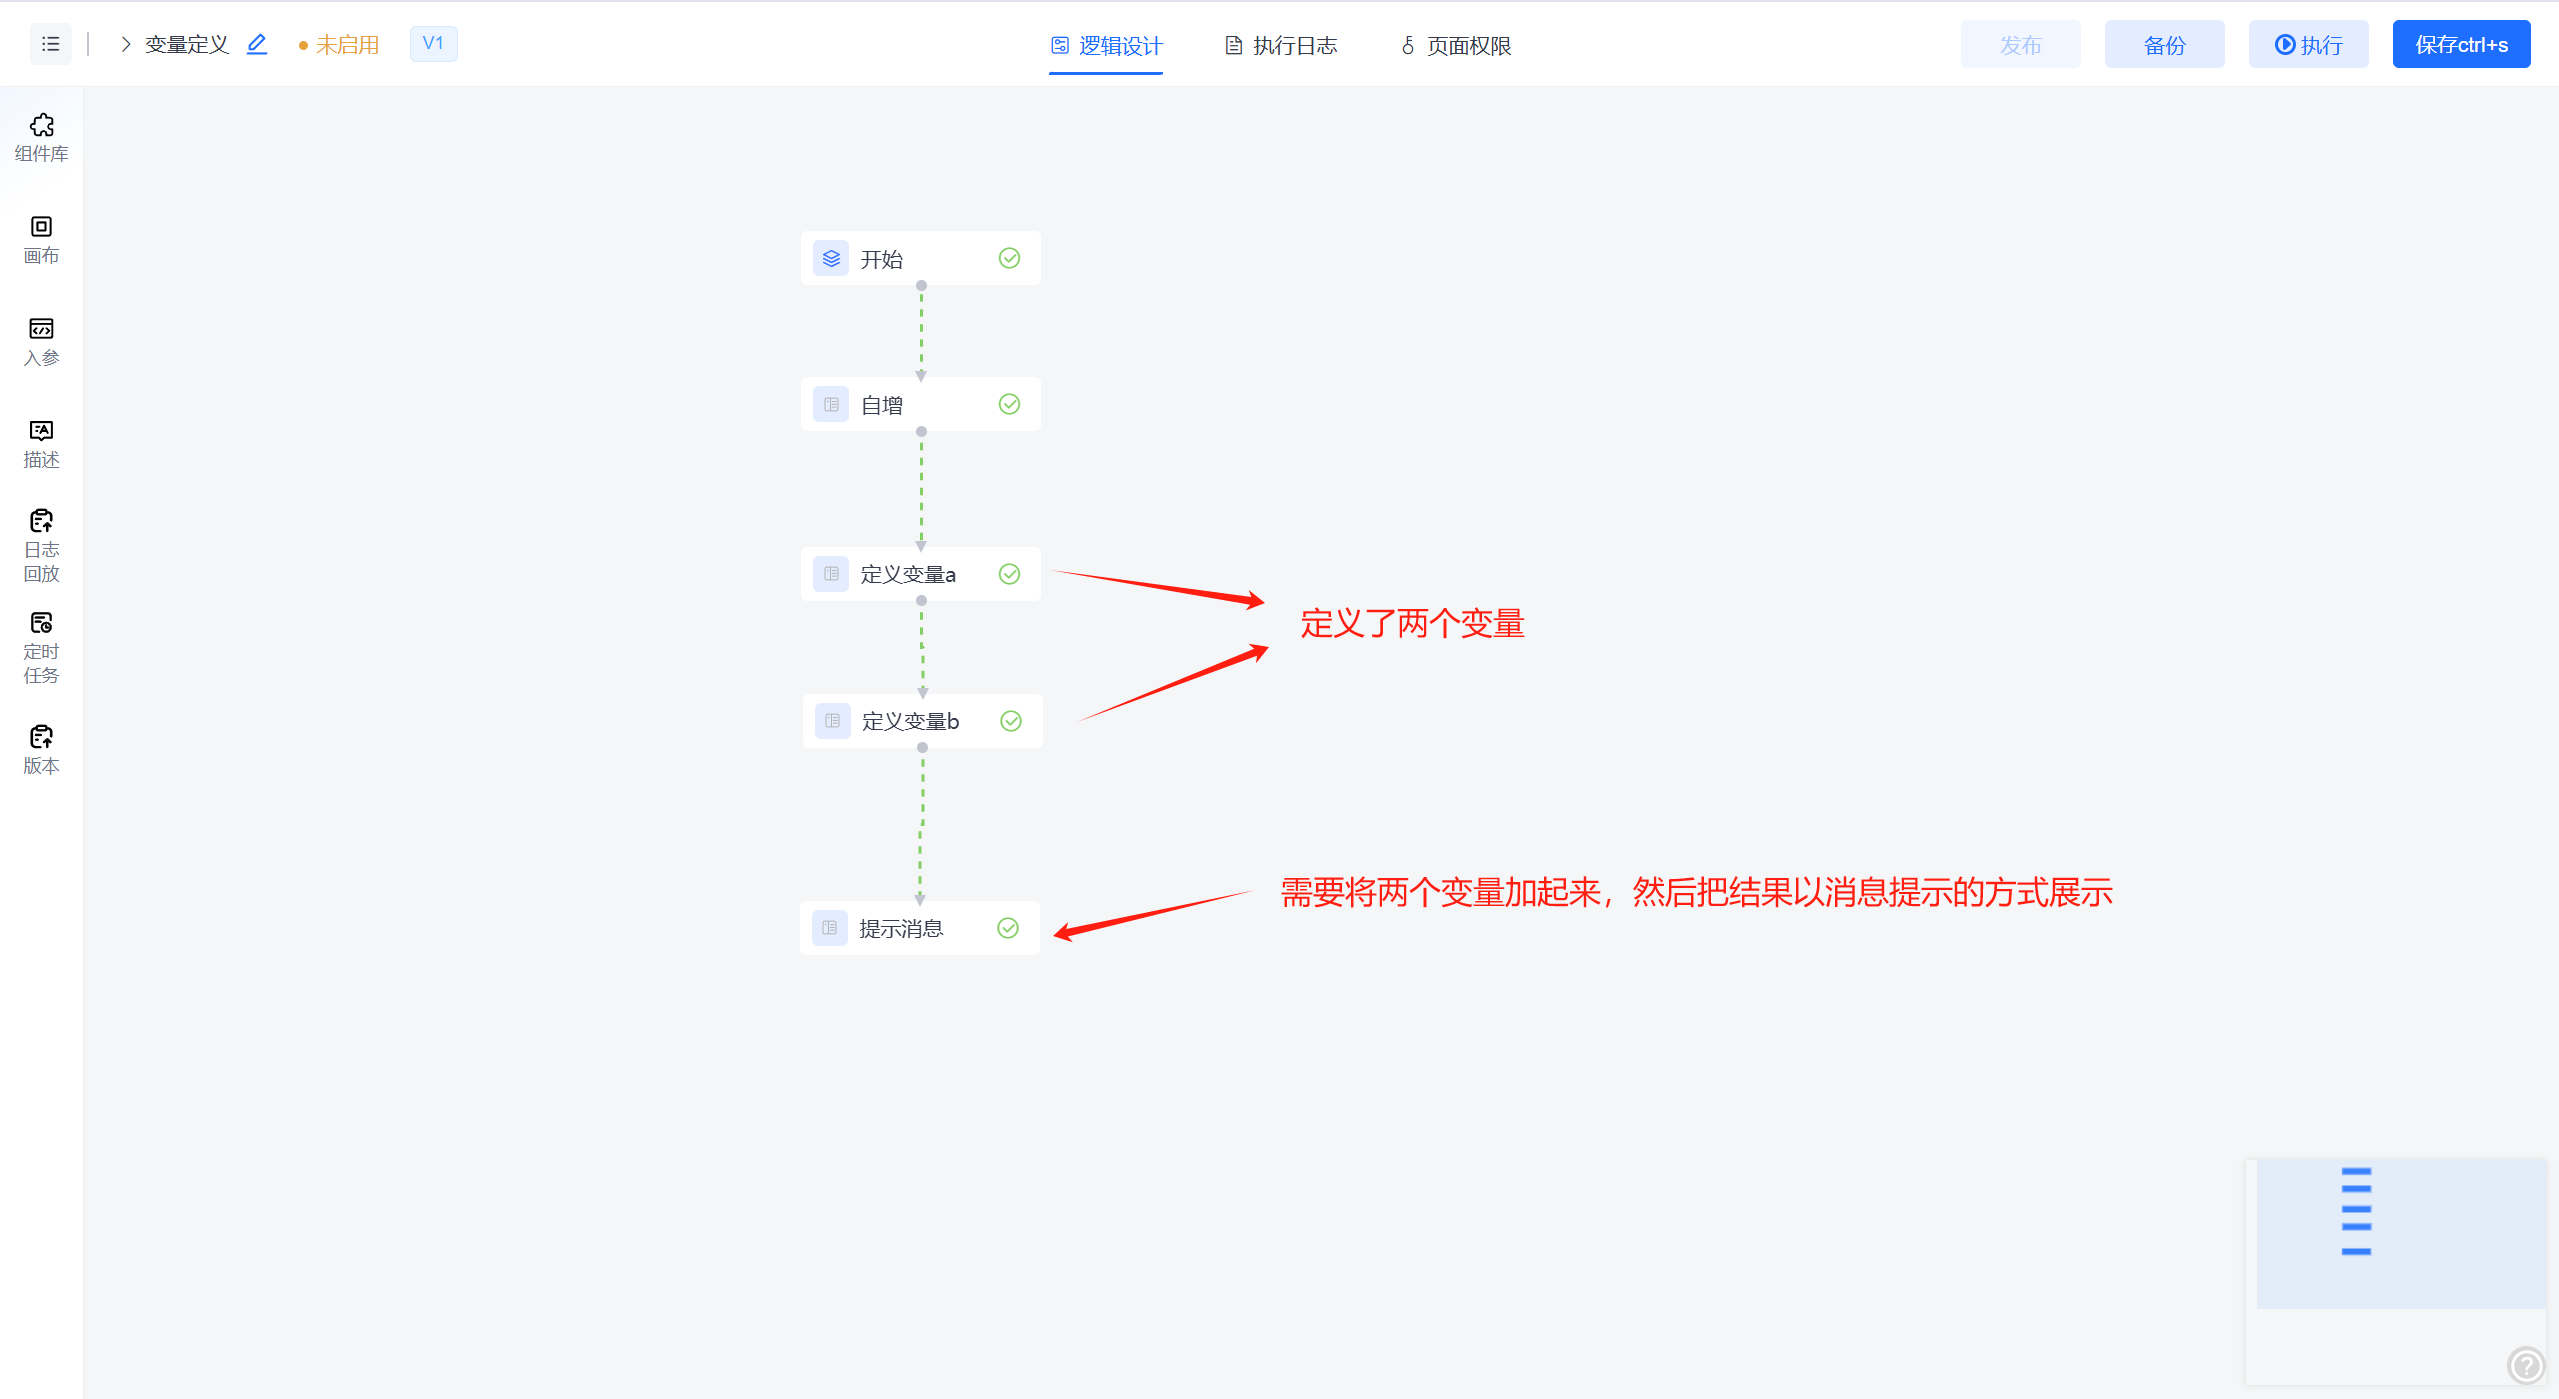Click the pencil edit icon beside 变量定义
Screen dimensions: 2559x1399
click(x=257, y=44)
